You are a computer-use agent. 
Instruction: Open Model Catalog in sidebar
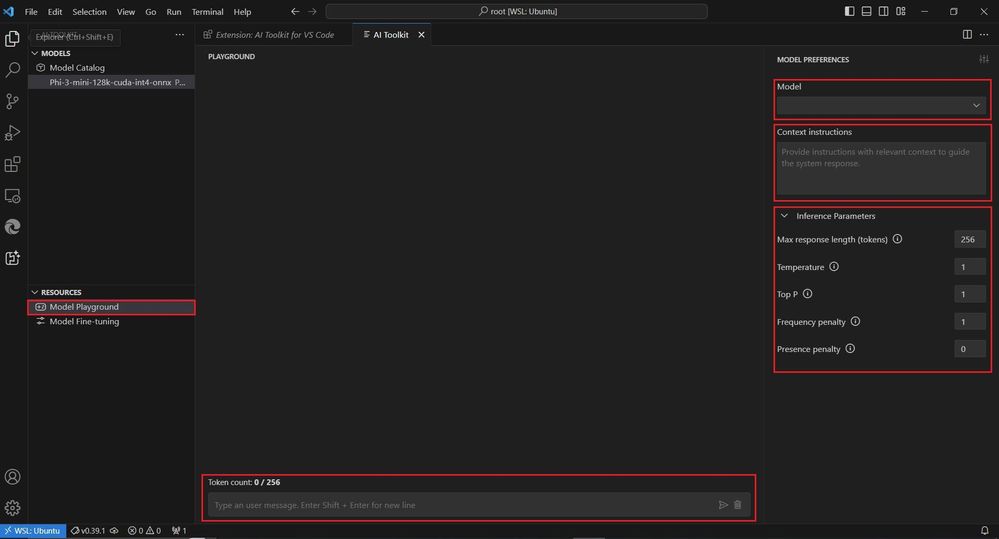click(x=111, y=68)
